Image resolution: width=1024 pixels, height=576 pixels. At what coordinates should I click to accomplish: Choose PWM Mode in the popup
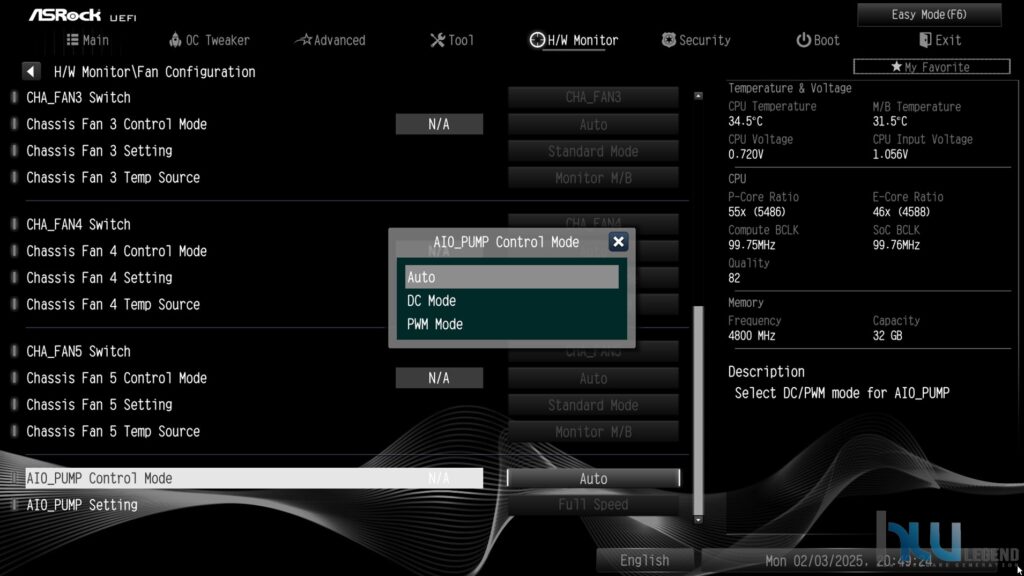point(511,324)
